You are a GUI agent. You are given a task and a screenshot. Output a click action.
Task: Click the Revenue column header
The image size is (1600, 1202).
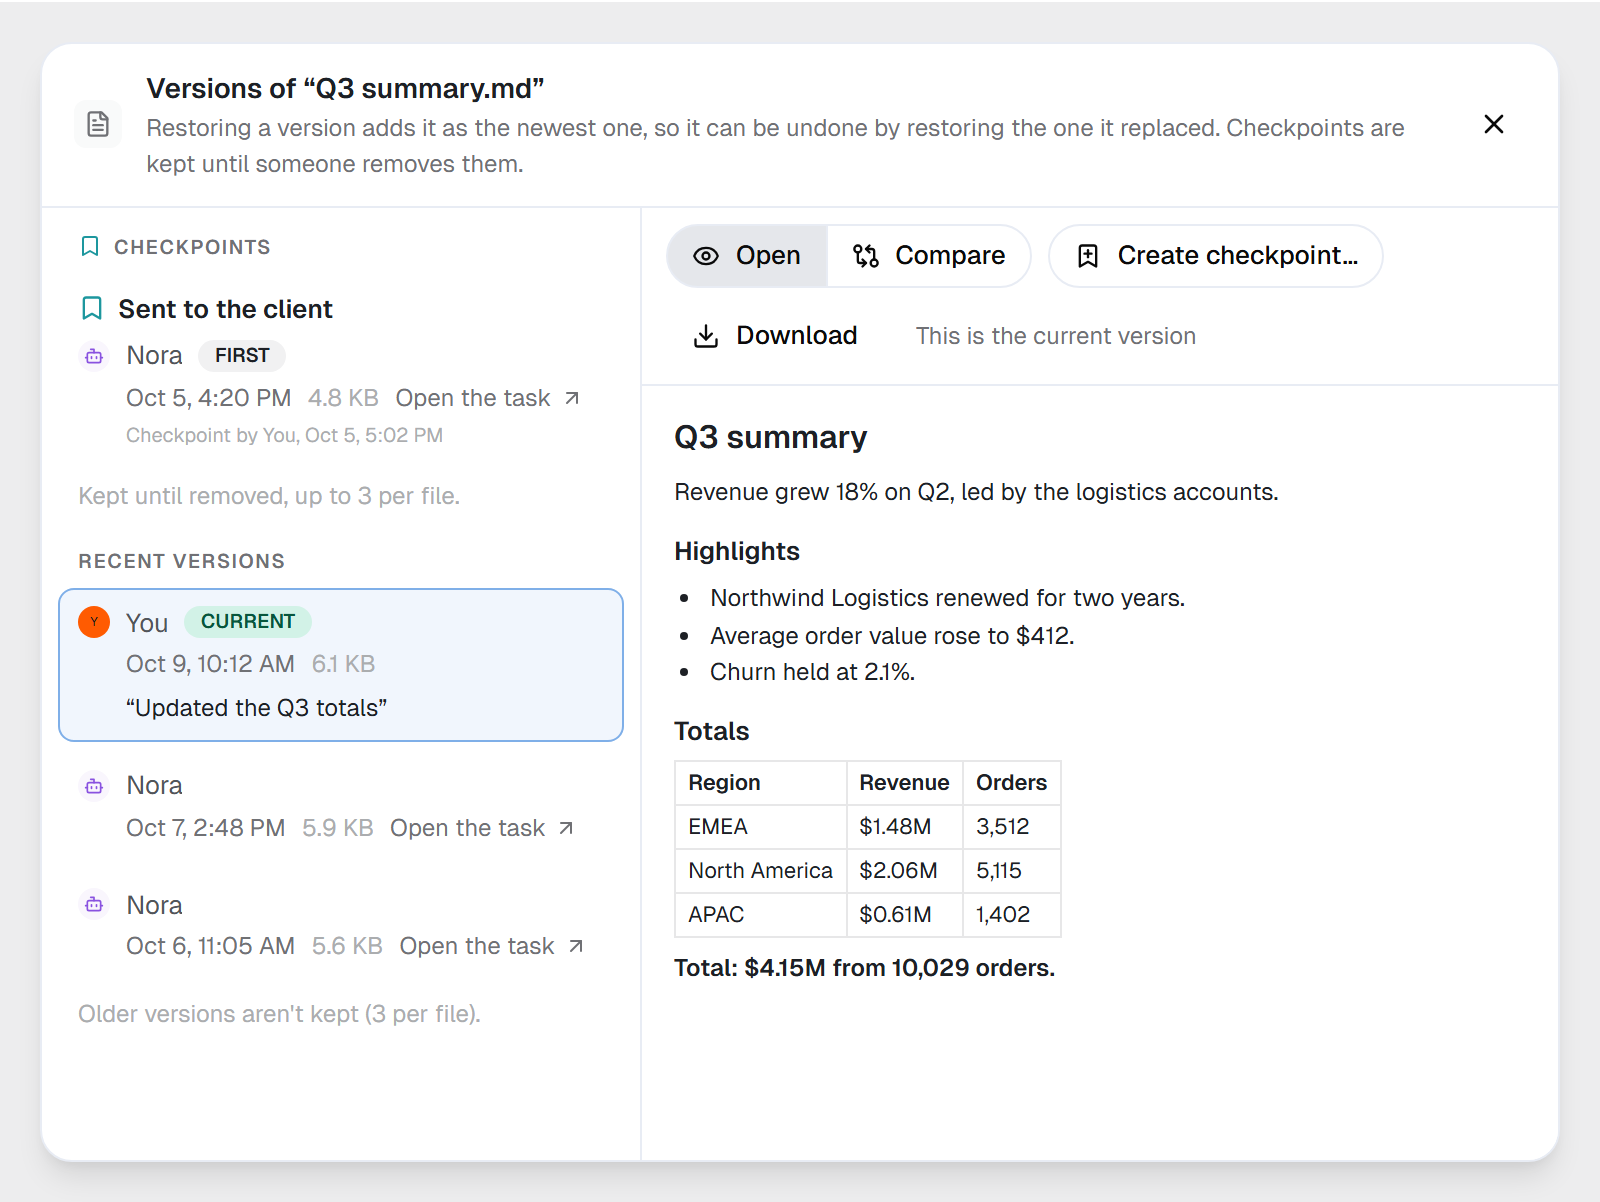[905, 783]
